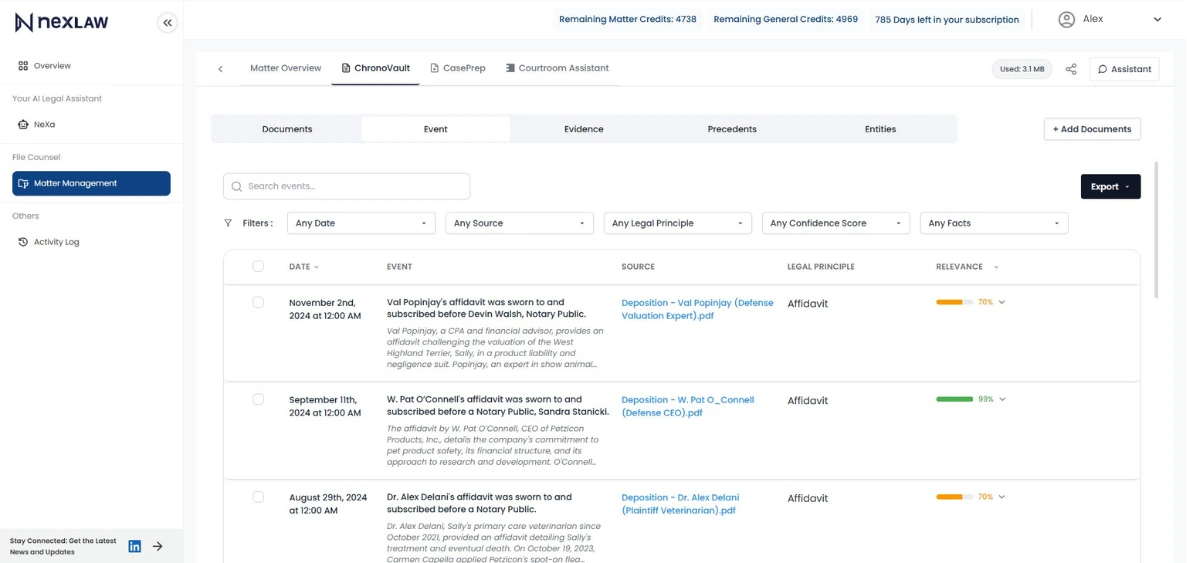Click the Used: 3.1 MB badge
The width and height of the screenshot is (1187, 563).
click(x=1021, y=69)
